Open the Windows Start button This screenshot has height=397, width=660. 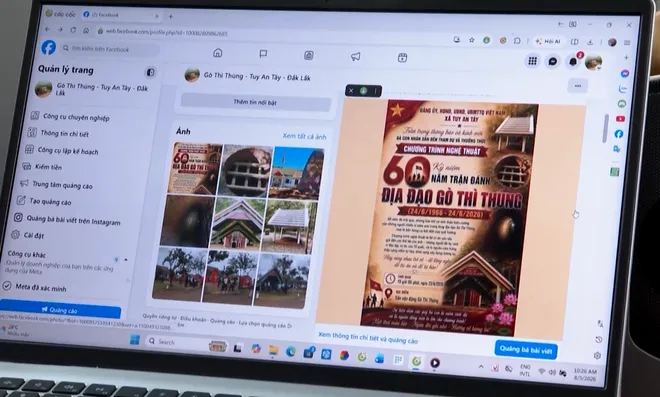(135, 339)
